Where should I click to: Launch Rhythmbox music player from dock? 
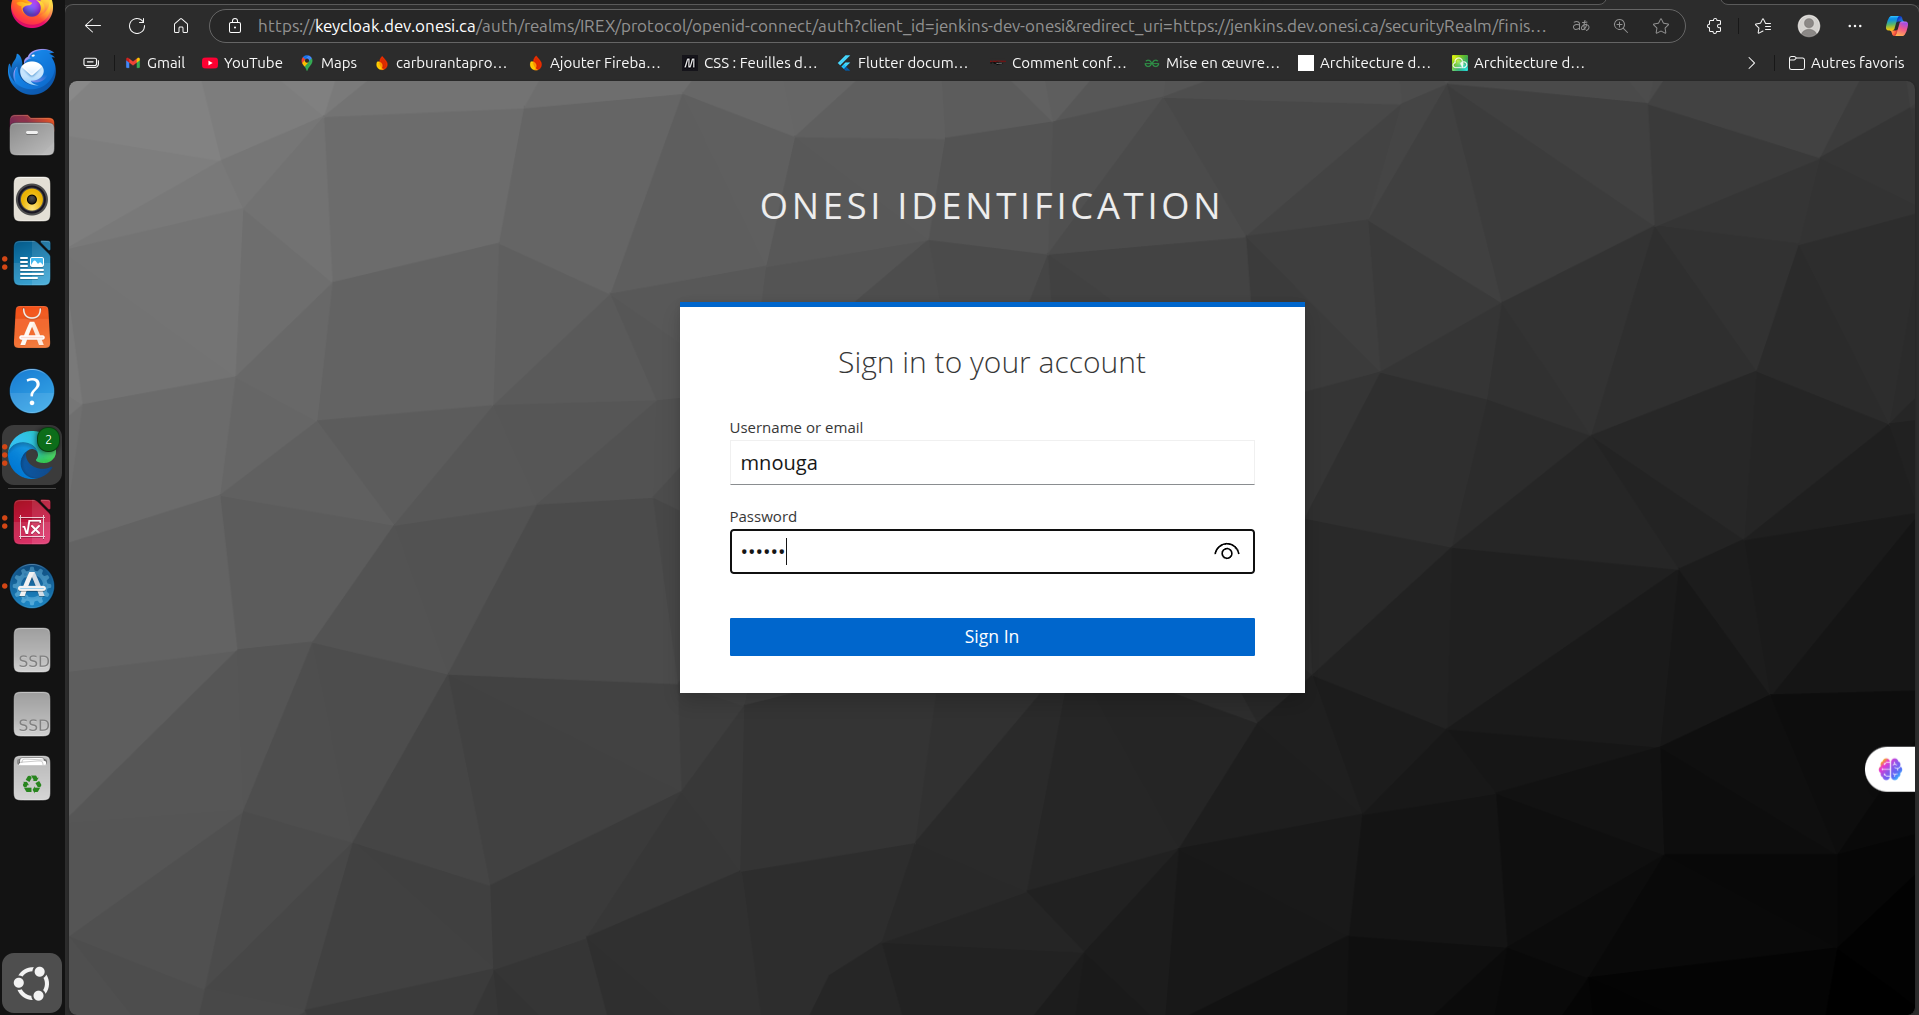[32, 199]
